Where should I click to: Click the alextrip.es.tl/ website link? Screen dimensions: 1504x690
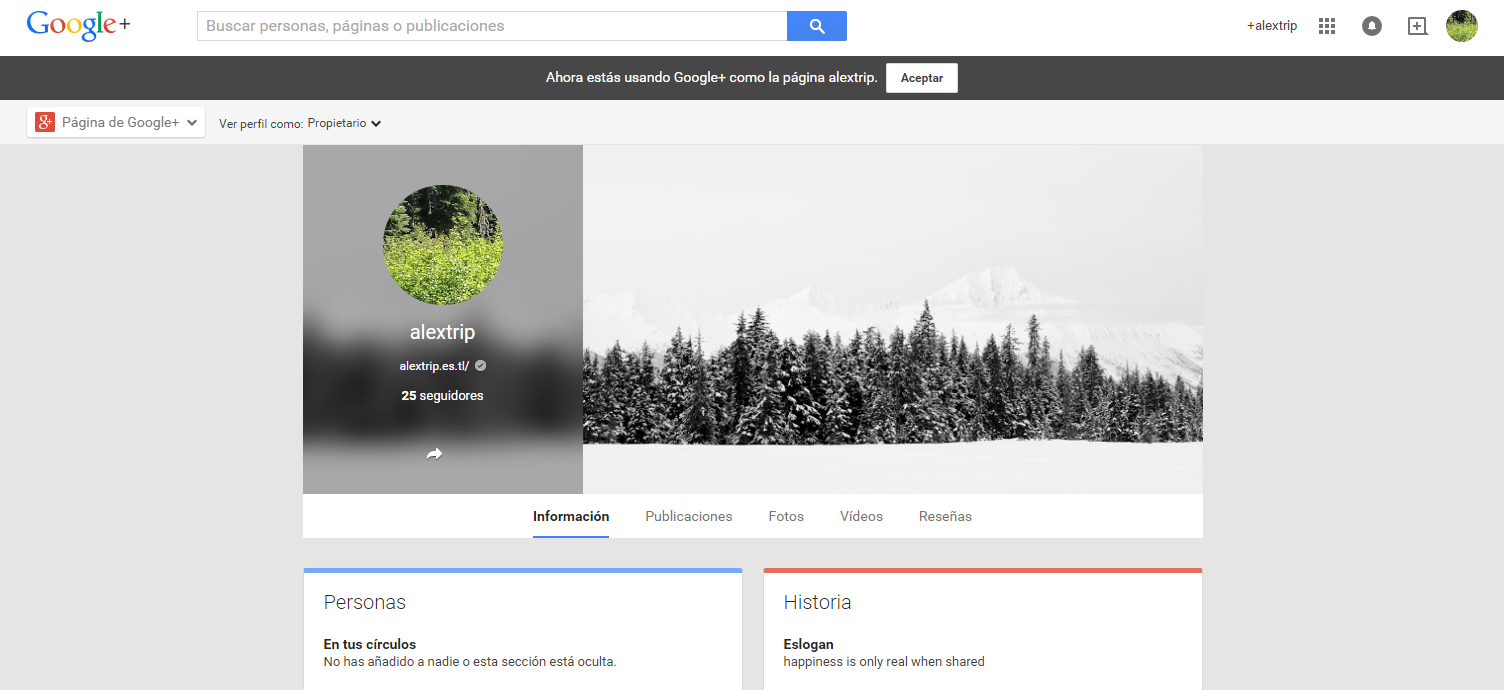tap(434, 366)
